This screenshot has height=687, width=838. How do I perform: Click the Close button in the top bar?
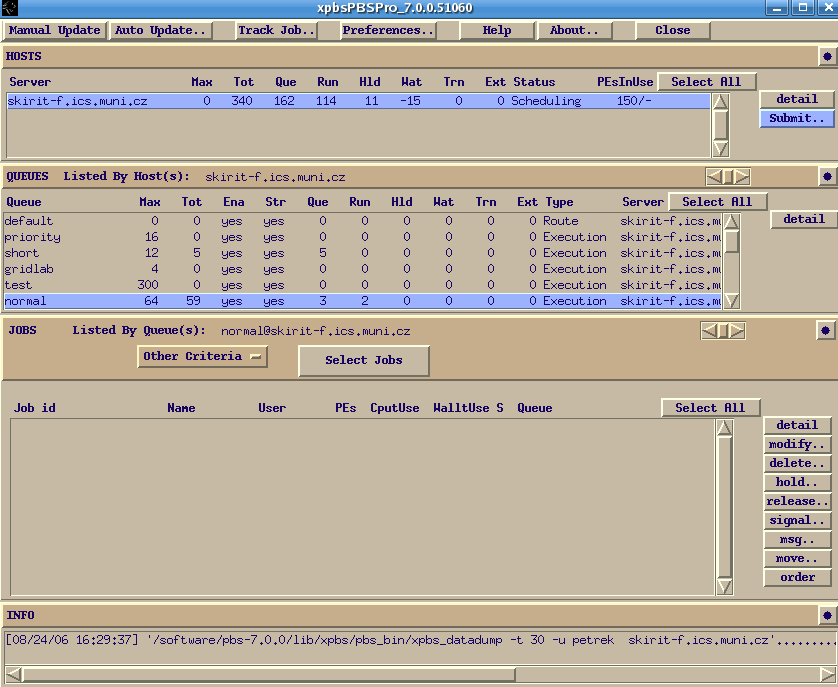pyautogui.click(x=672, y=30)
